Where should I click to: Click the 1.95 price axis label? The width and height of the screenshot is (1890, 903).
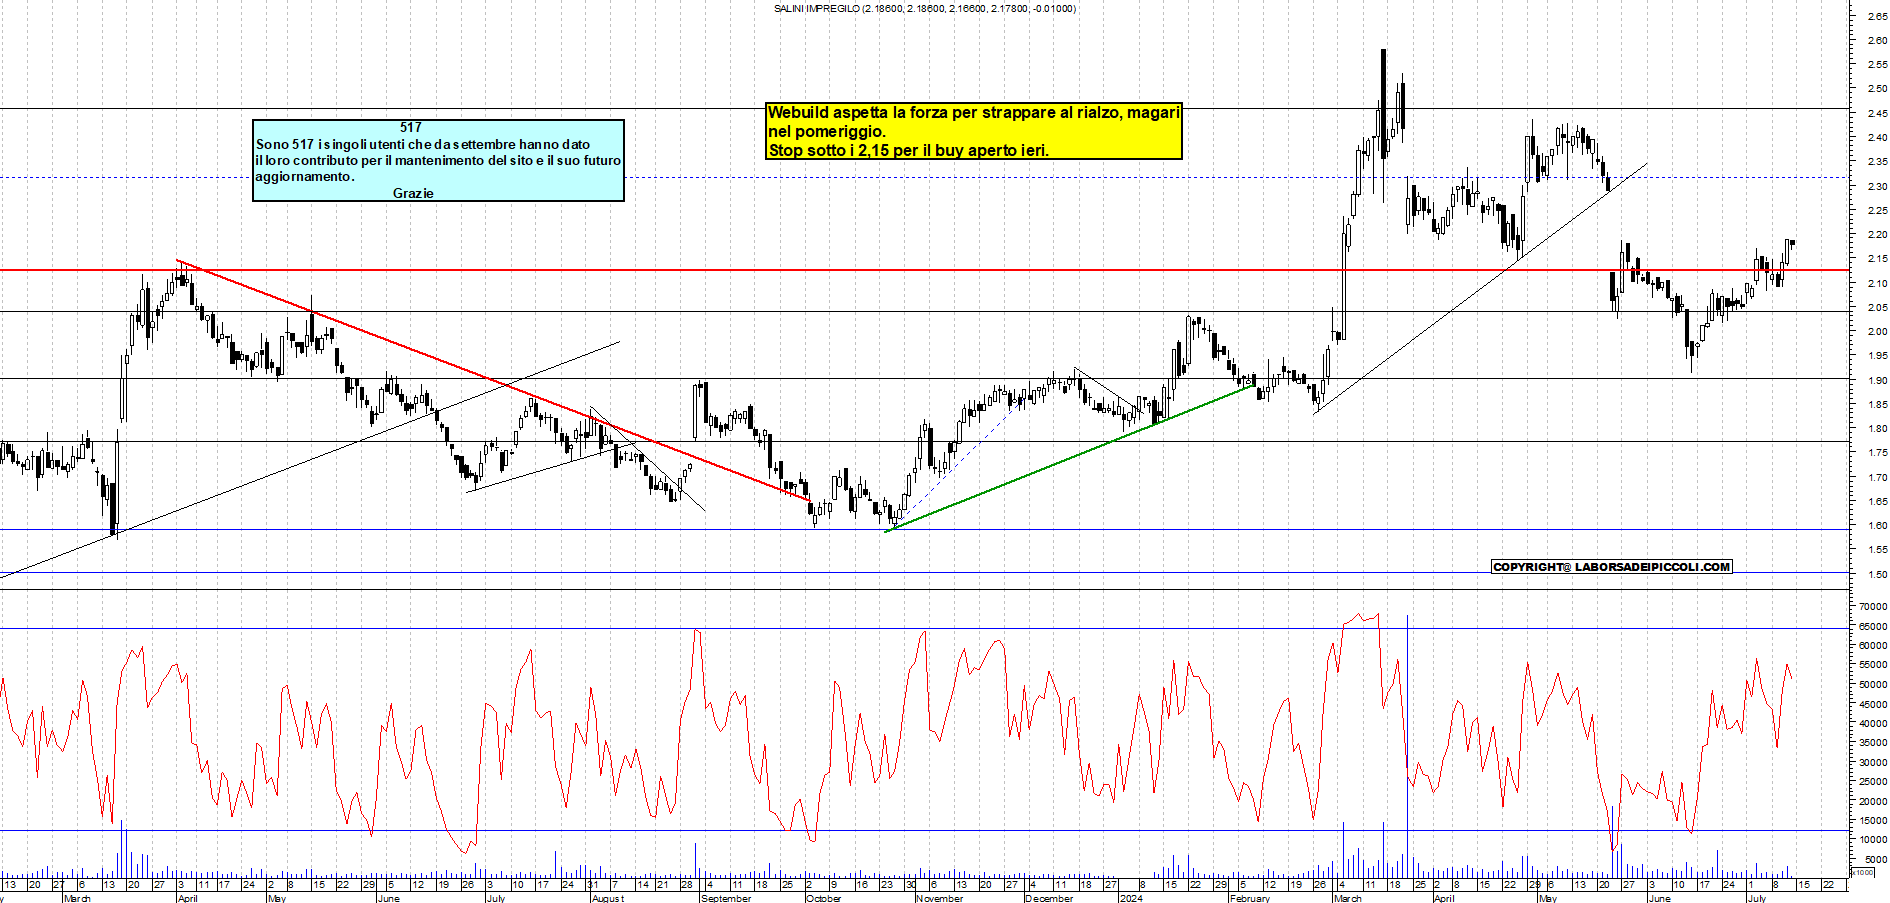point(1877,356)
